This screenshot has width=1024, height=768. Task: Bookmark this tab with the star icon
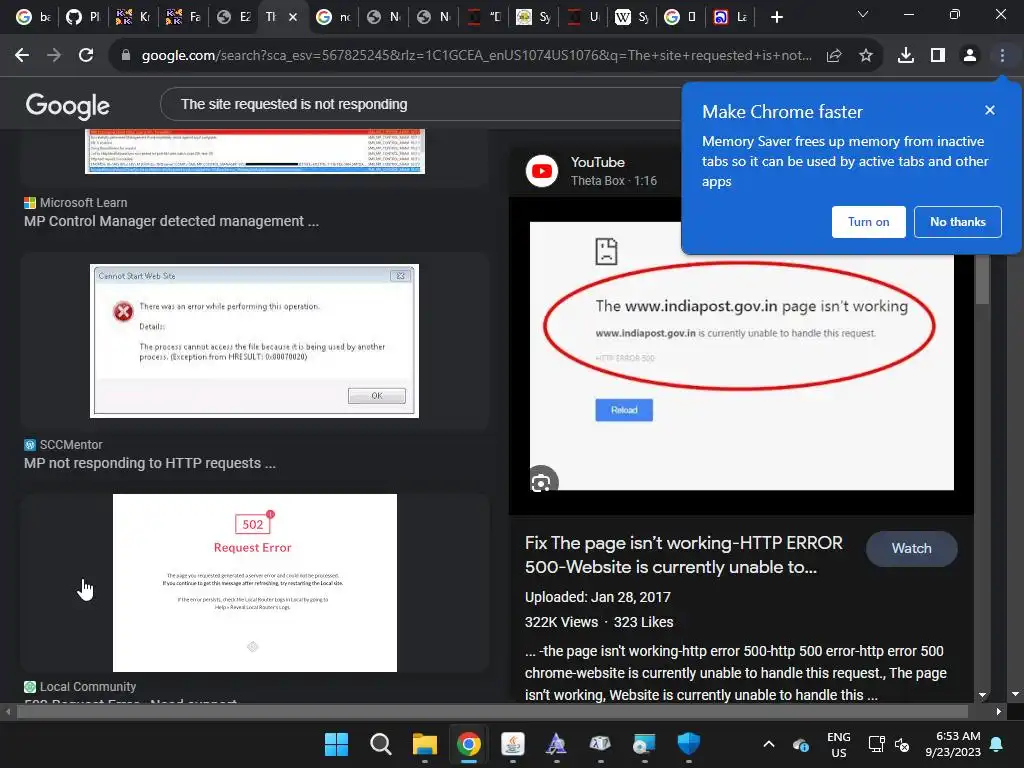pos(866,56)
